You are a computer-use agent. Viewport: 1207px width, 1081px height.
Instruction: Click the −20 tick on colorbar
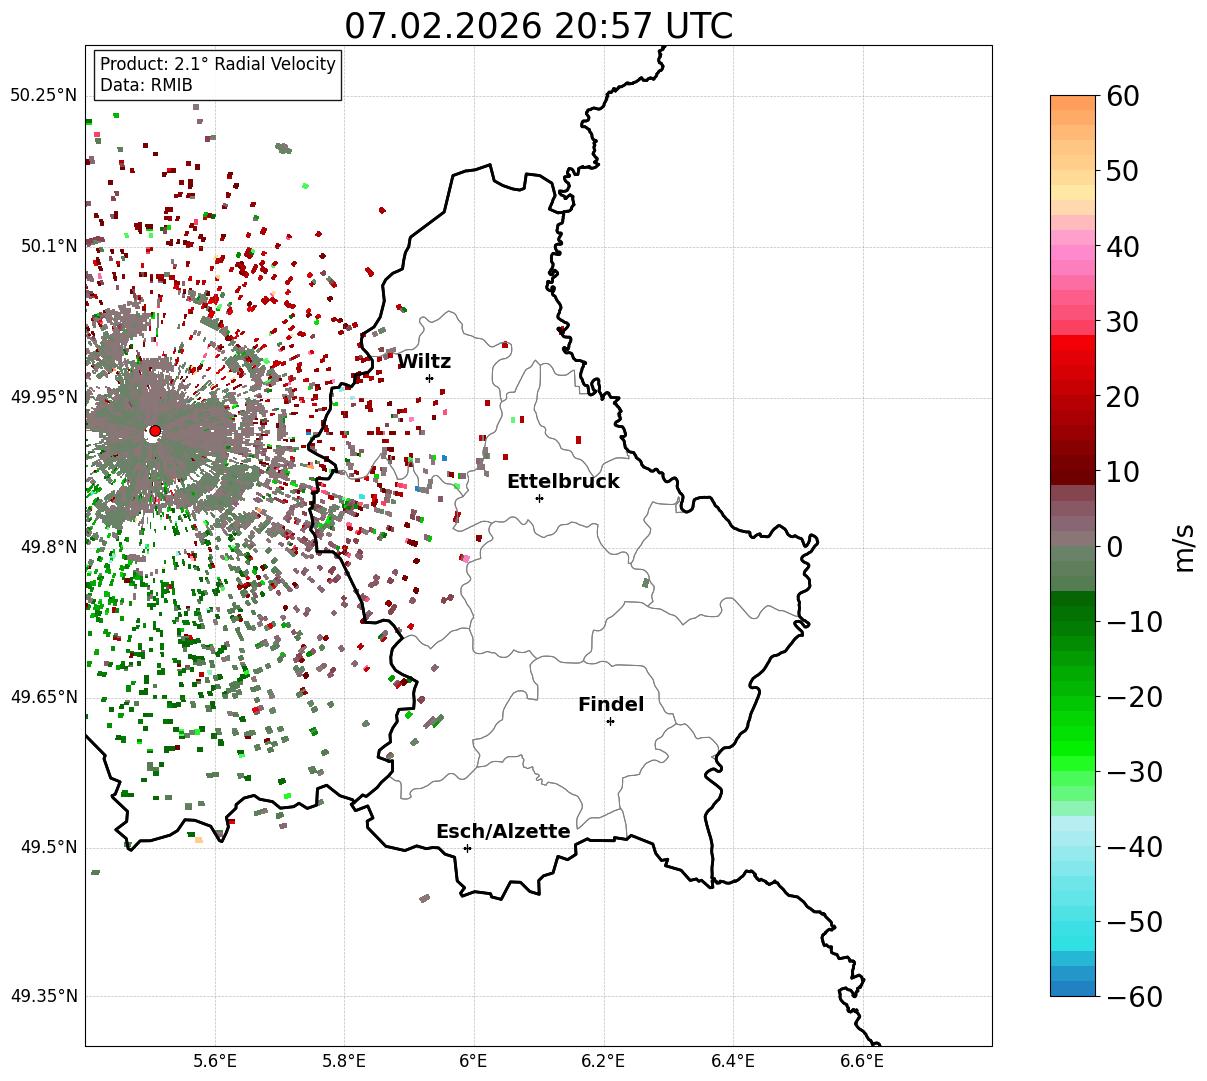[x=1135, y=697]
